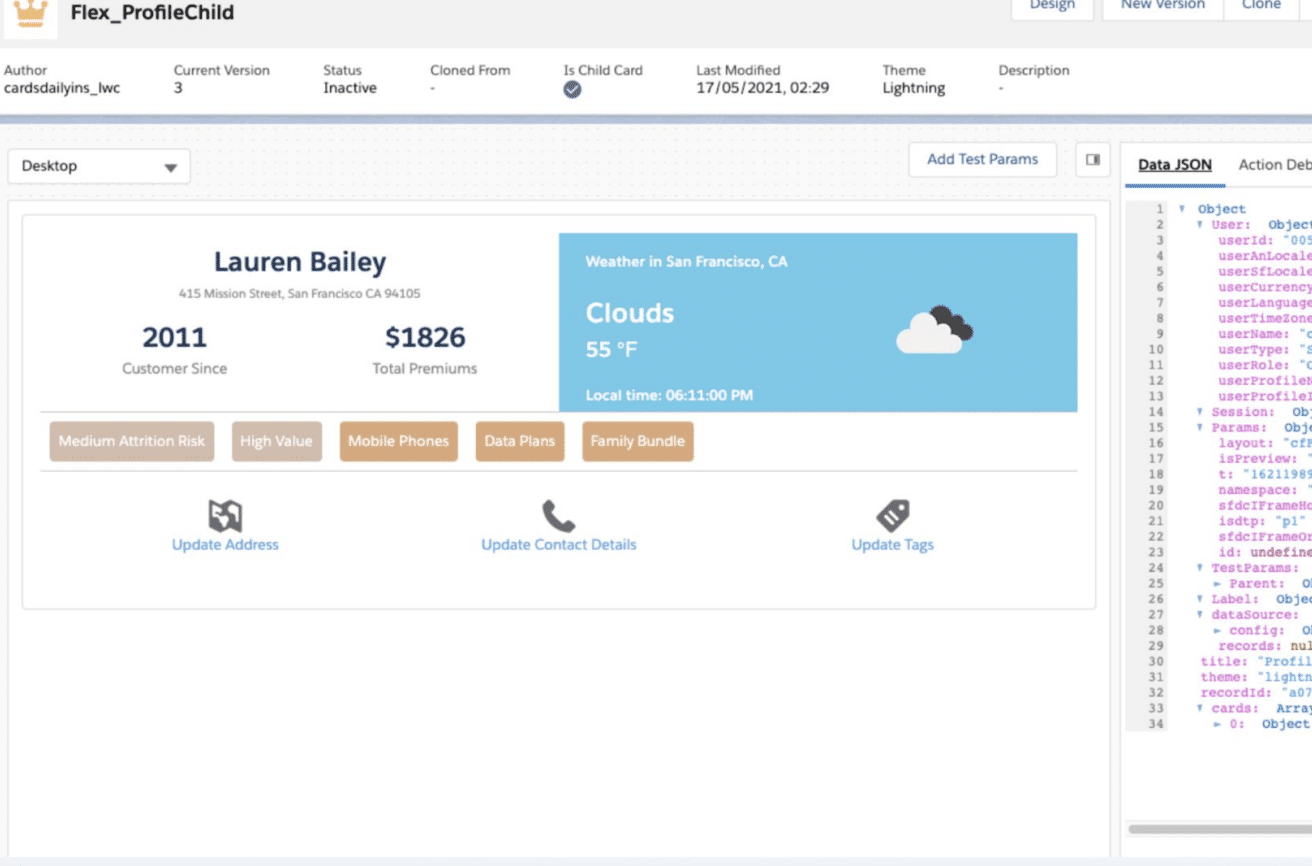Click the Update Tags tag icon
1312x866 pixels.
click(x=892, y=516)
